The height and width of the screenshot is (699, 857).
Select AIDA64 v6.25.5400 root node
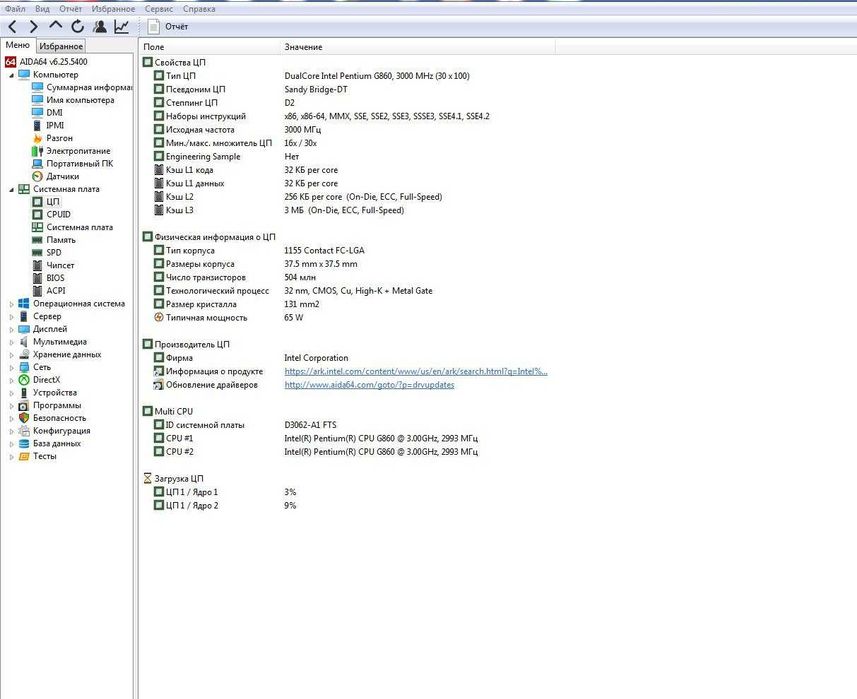pos(46,62)
